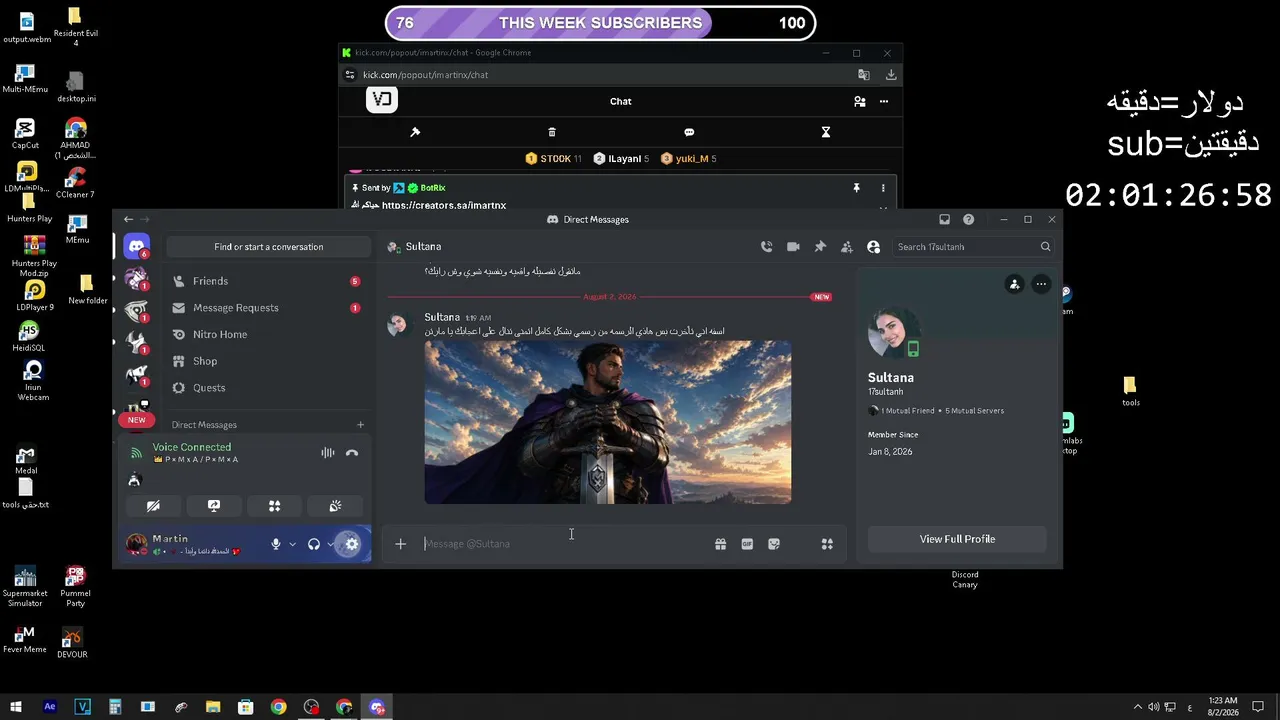Start a video call with Sultana

(793, 247)
